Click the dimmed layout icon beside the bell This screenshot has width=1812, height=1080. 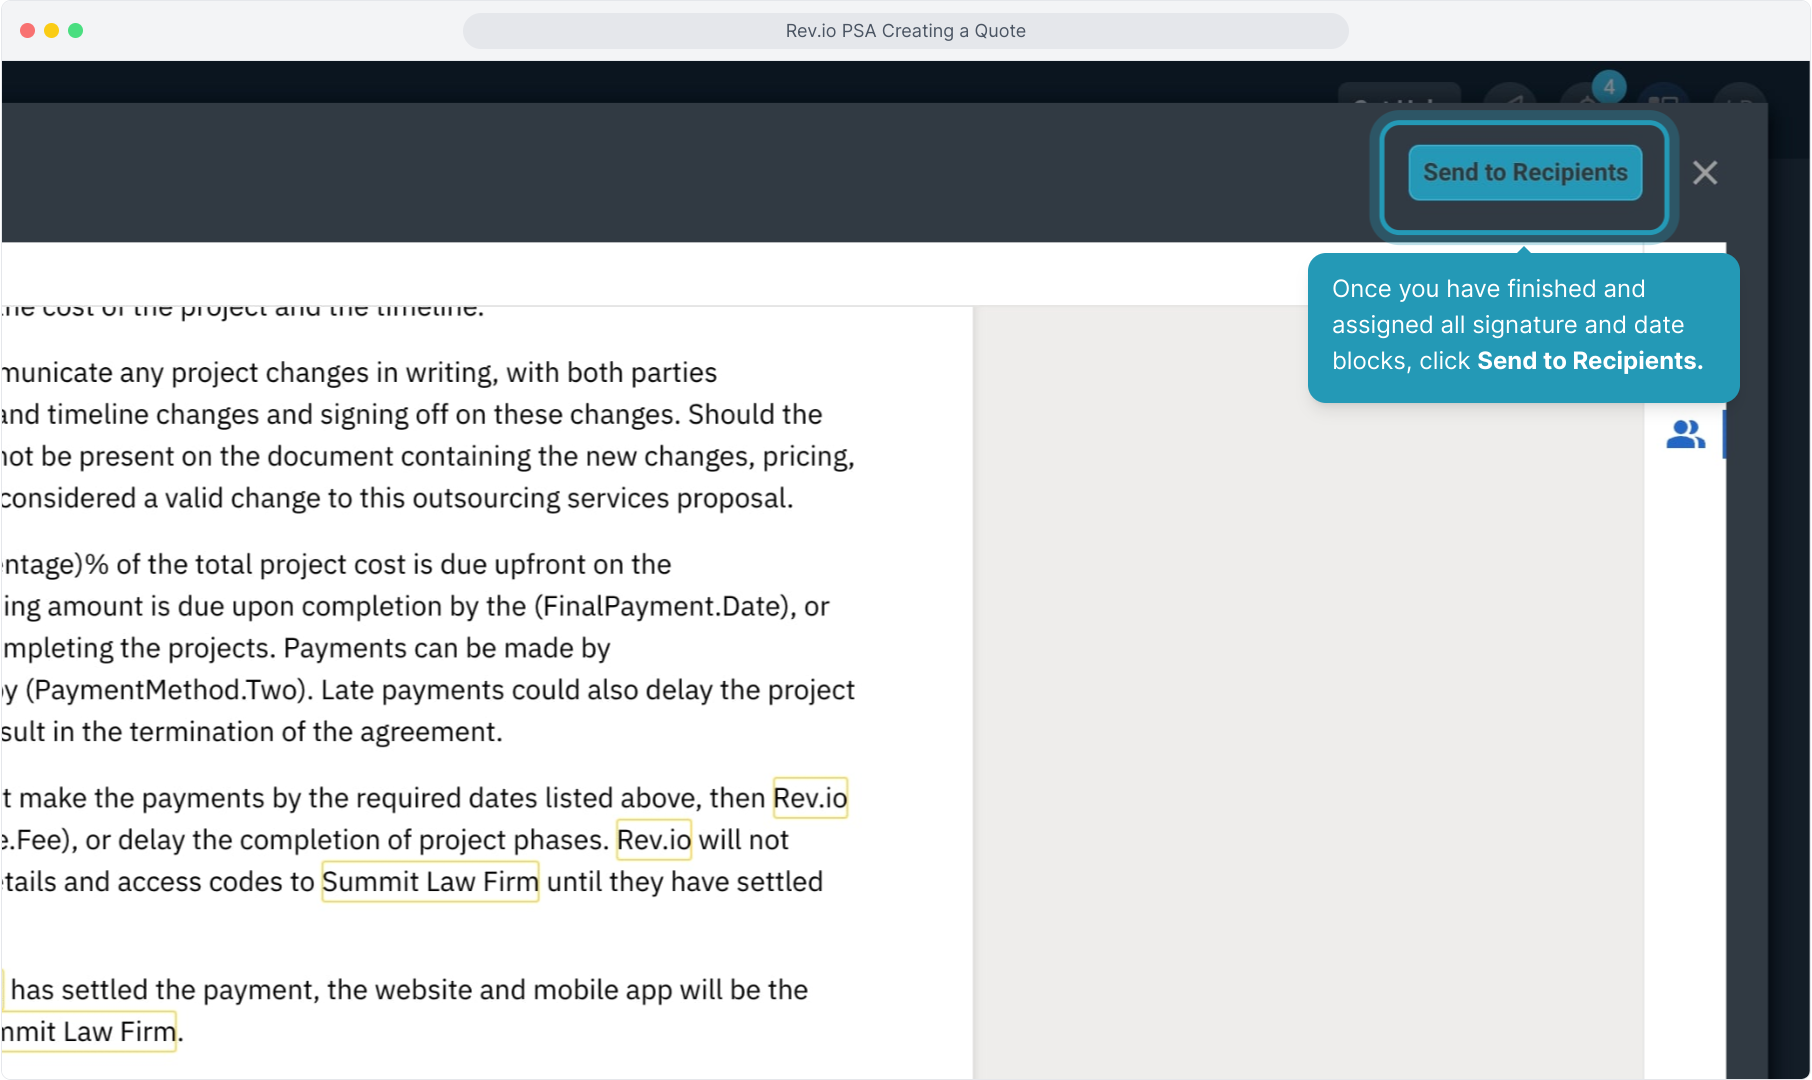click(x=1663, y=98)
